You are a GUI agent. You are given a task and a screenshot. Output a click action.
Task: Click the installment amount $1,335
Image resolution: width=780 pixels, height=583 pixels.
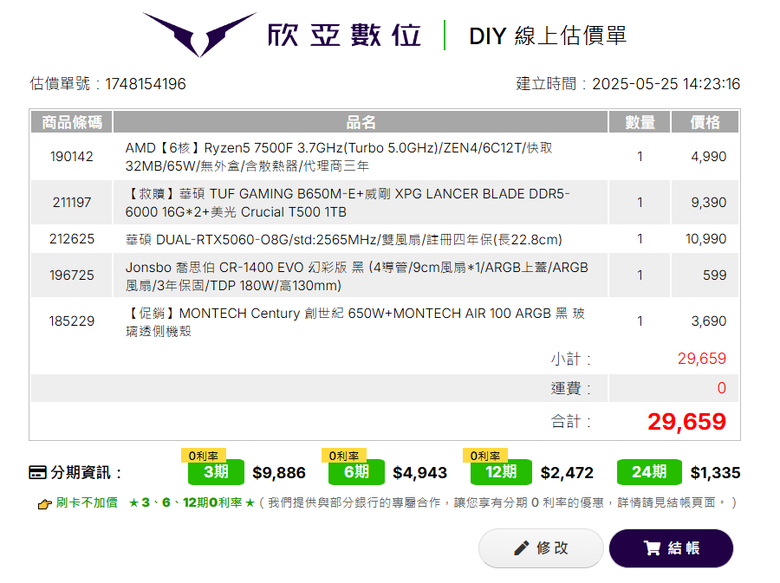point(715,473)
